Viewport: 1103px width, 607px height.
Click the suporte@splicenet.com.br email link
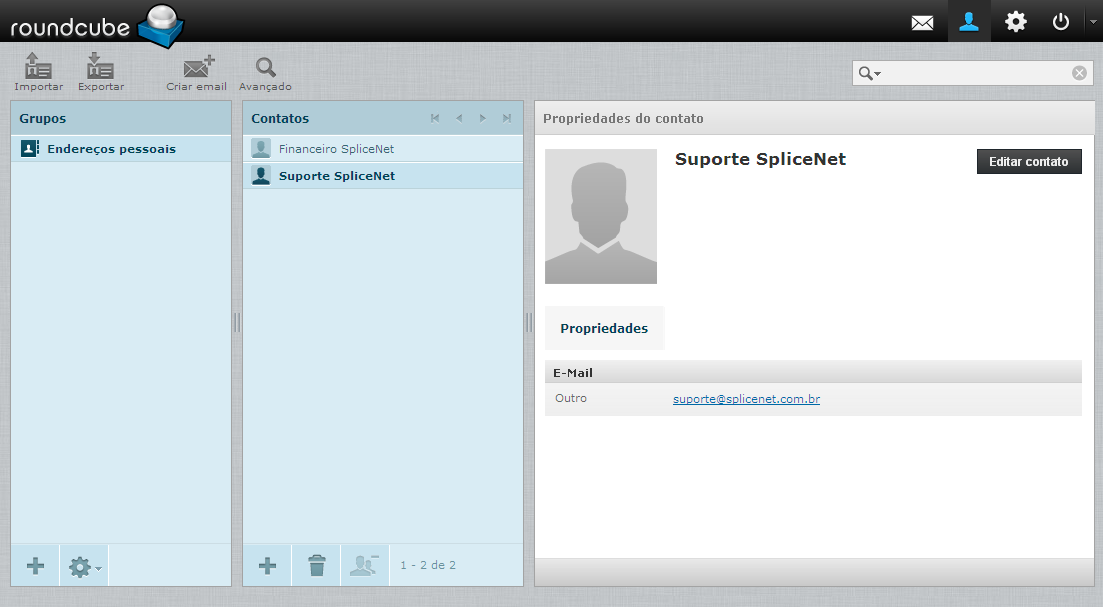746,399
